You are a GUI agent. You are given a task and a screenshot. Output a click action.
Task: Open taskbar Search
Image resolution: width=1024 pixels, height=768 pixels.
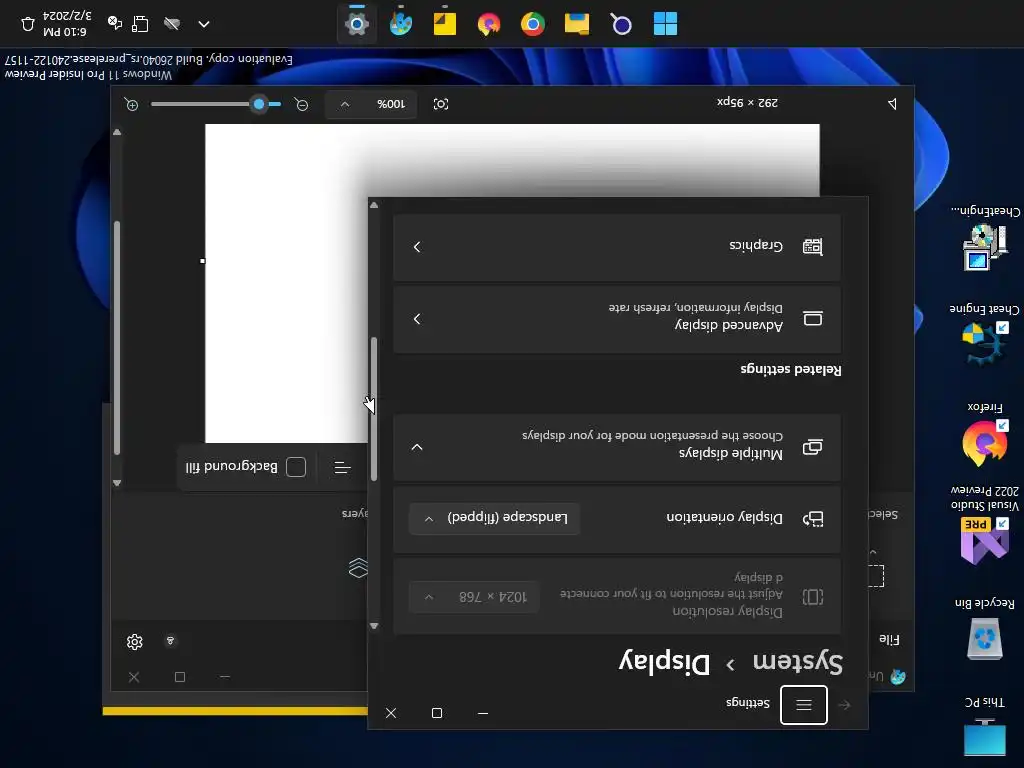620,24
